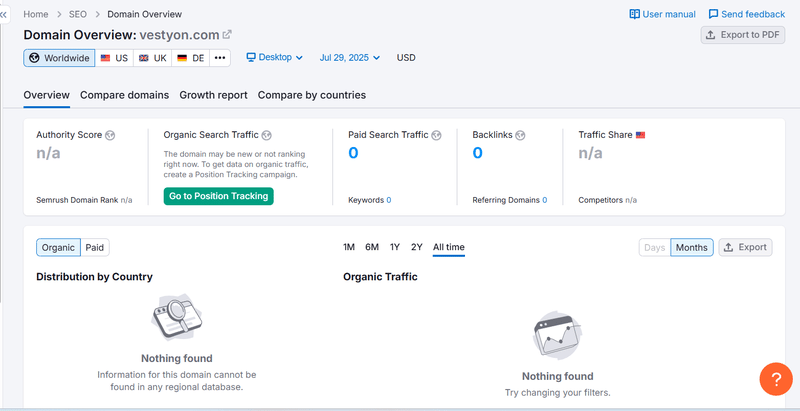Click the Keywords count 0
The image size is (800, 411).
[x=389, y=200]
